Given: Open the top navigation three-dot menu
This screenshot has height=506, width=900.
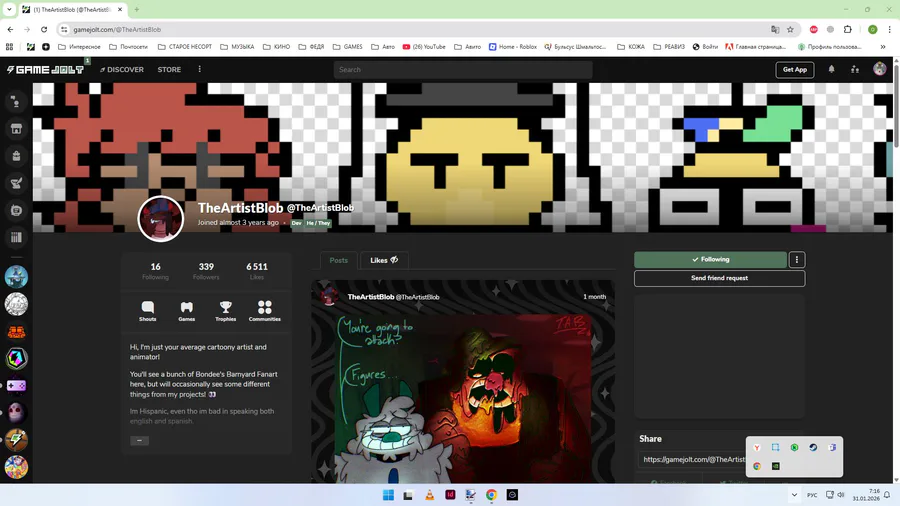Looking at the screenshot, I should (200, 69).
